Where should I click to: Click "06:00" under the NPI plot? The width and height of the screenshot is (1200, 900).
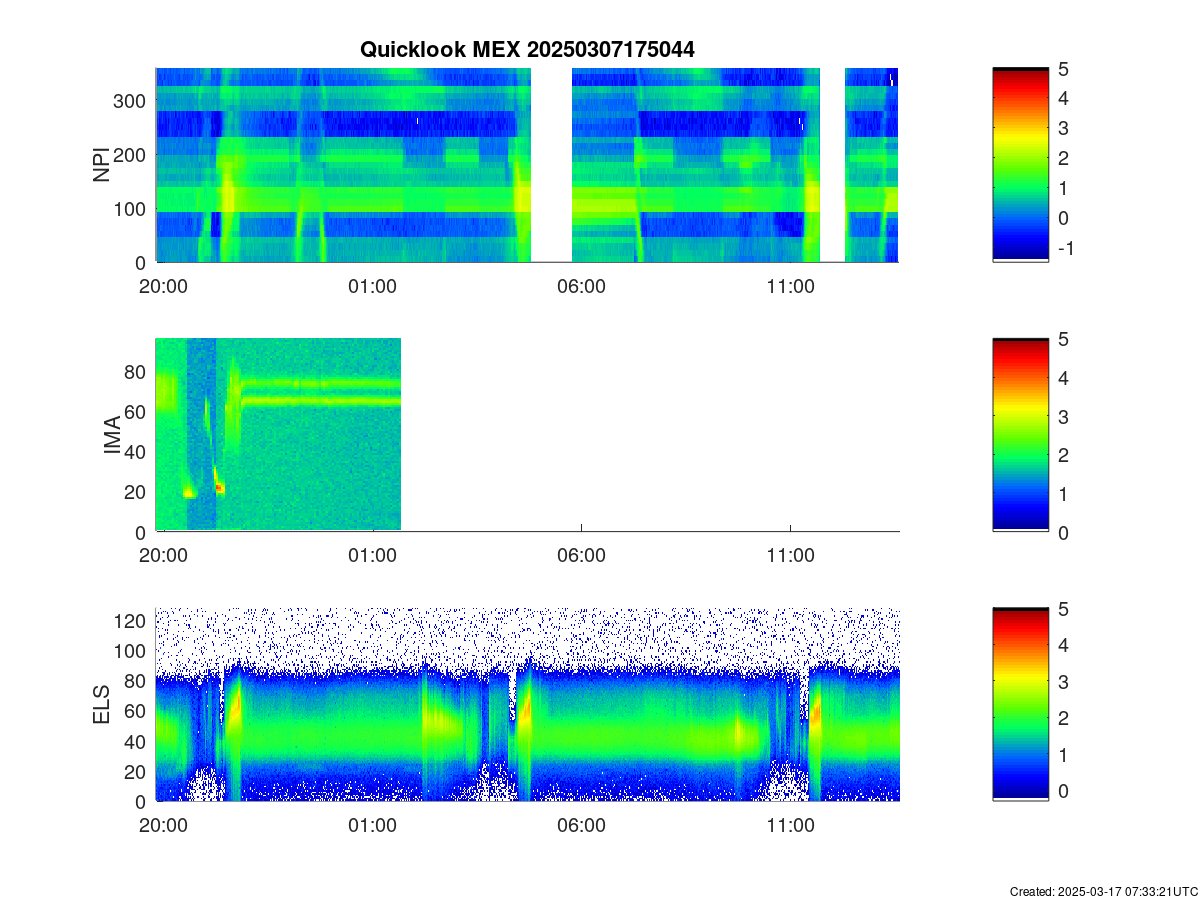coord(582,286)
